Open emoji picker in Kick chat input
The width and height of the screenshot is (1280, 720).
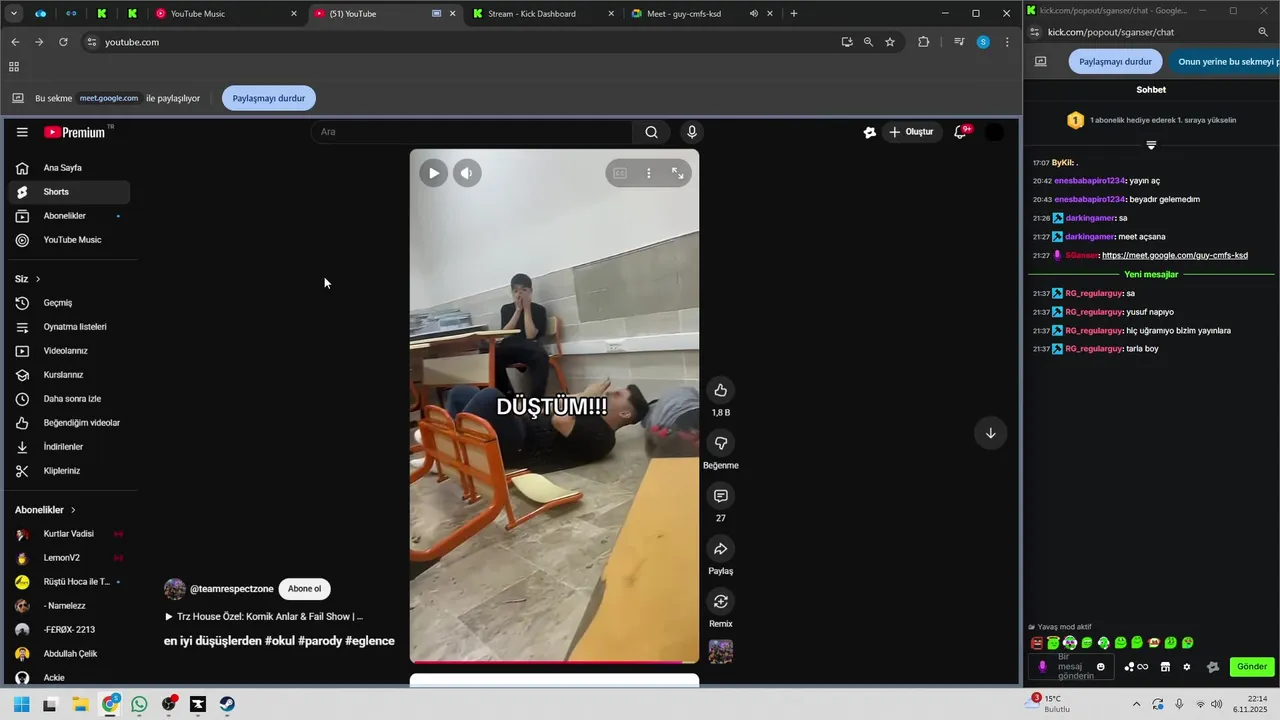pyautogui.click(x=1101, y=667)
